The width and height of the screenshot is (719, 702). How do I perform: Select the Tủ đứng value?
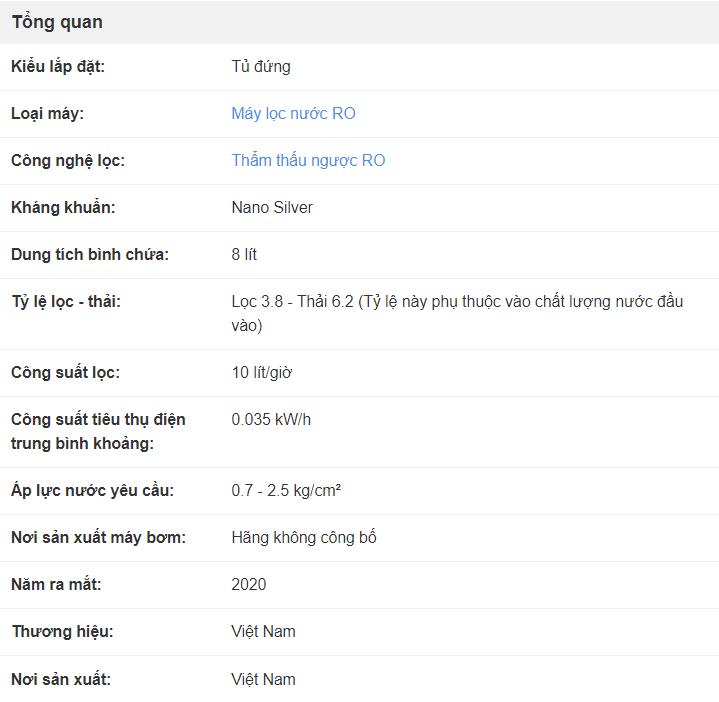click(x=261, y=67)
